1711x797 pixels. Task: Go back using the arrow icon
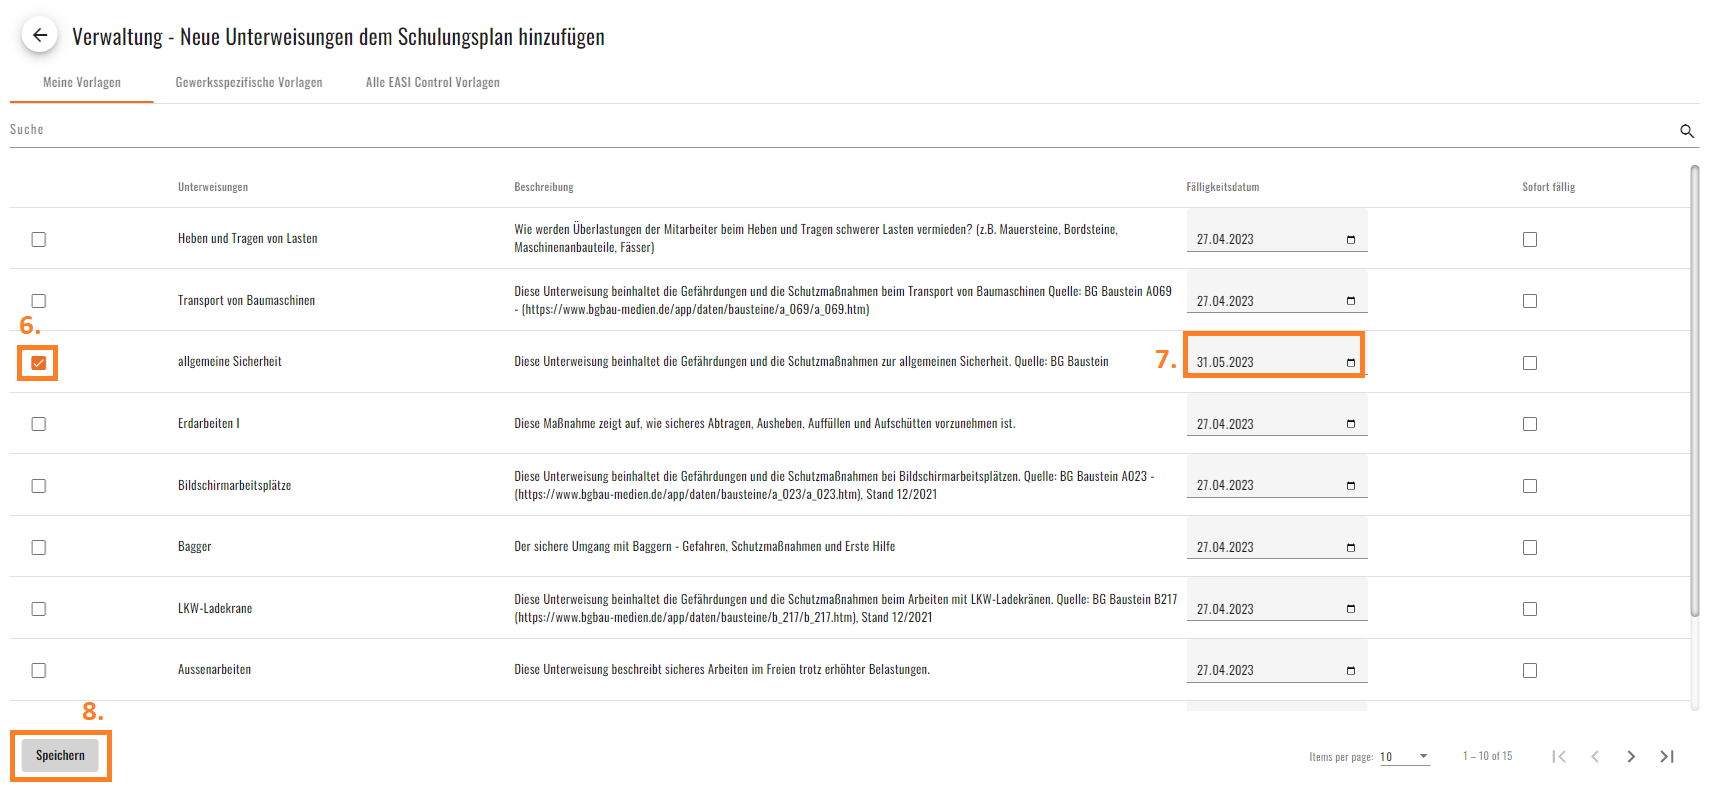coord(39,36)
